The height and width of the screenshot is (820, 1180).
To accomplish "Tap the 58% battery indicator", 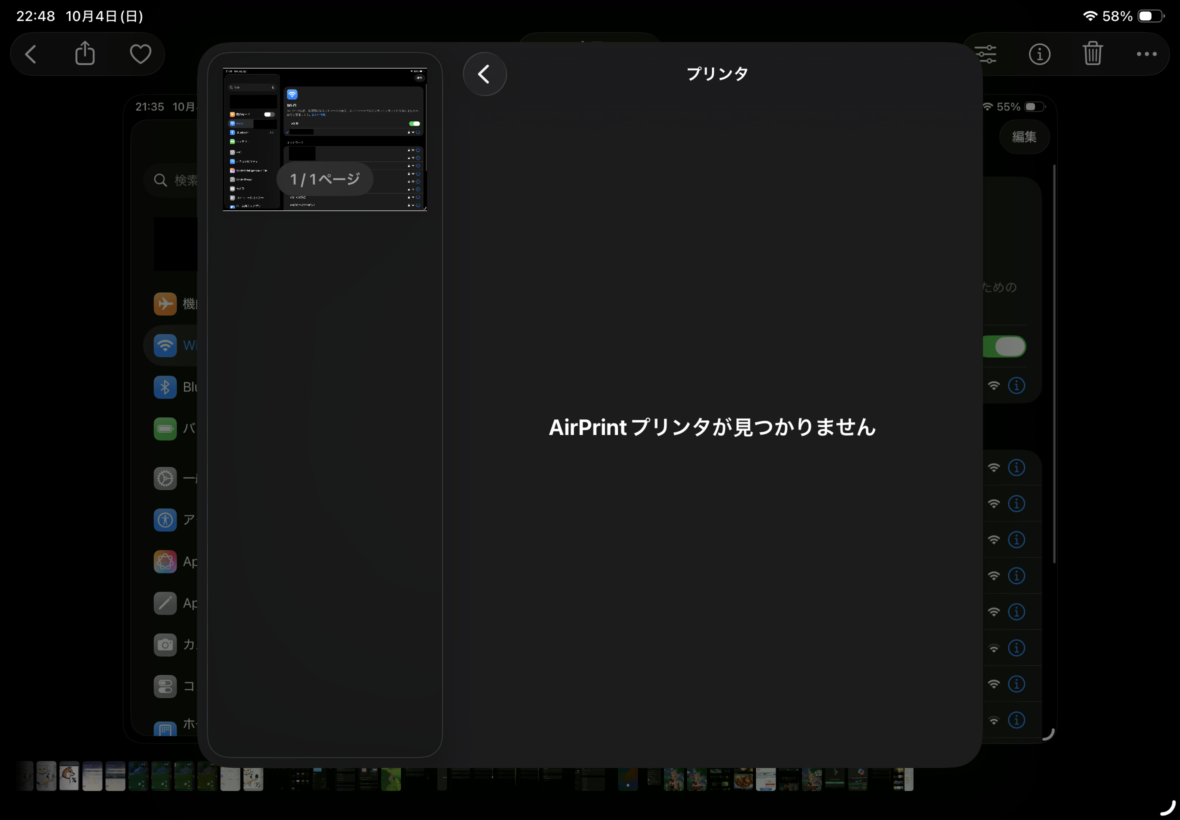I will click(x=1133, y=16).
